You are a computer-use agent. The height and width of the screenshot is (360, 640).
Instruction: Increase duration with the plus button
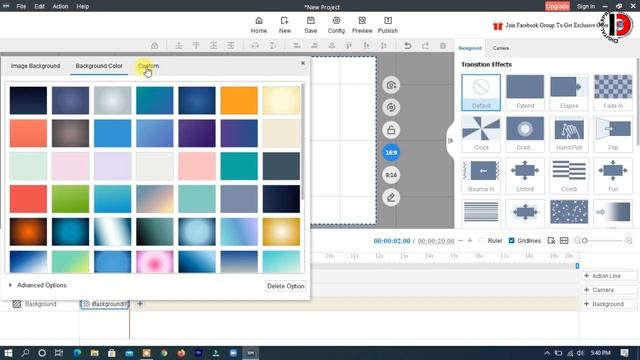pos(470,241)
